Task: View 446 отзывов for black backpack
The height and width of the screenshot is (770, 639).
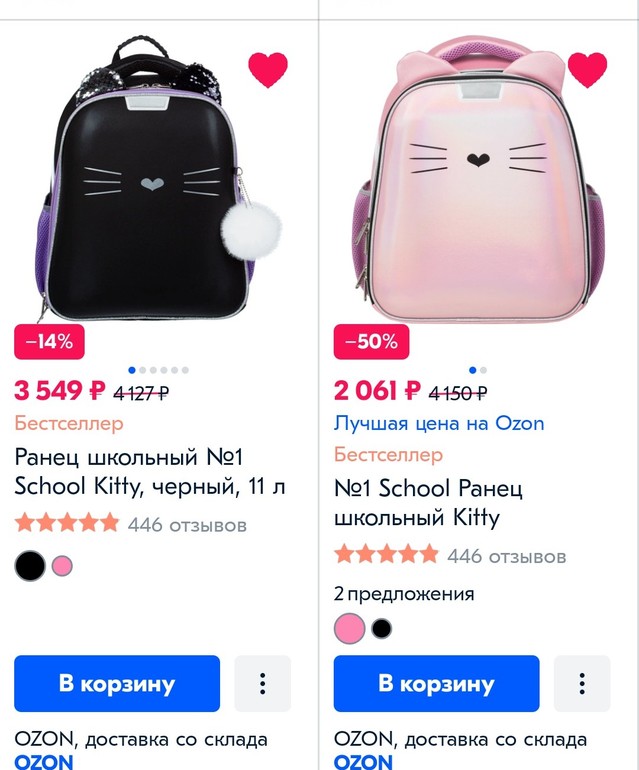Action: (x=187, y=524)
